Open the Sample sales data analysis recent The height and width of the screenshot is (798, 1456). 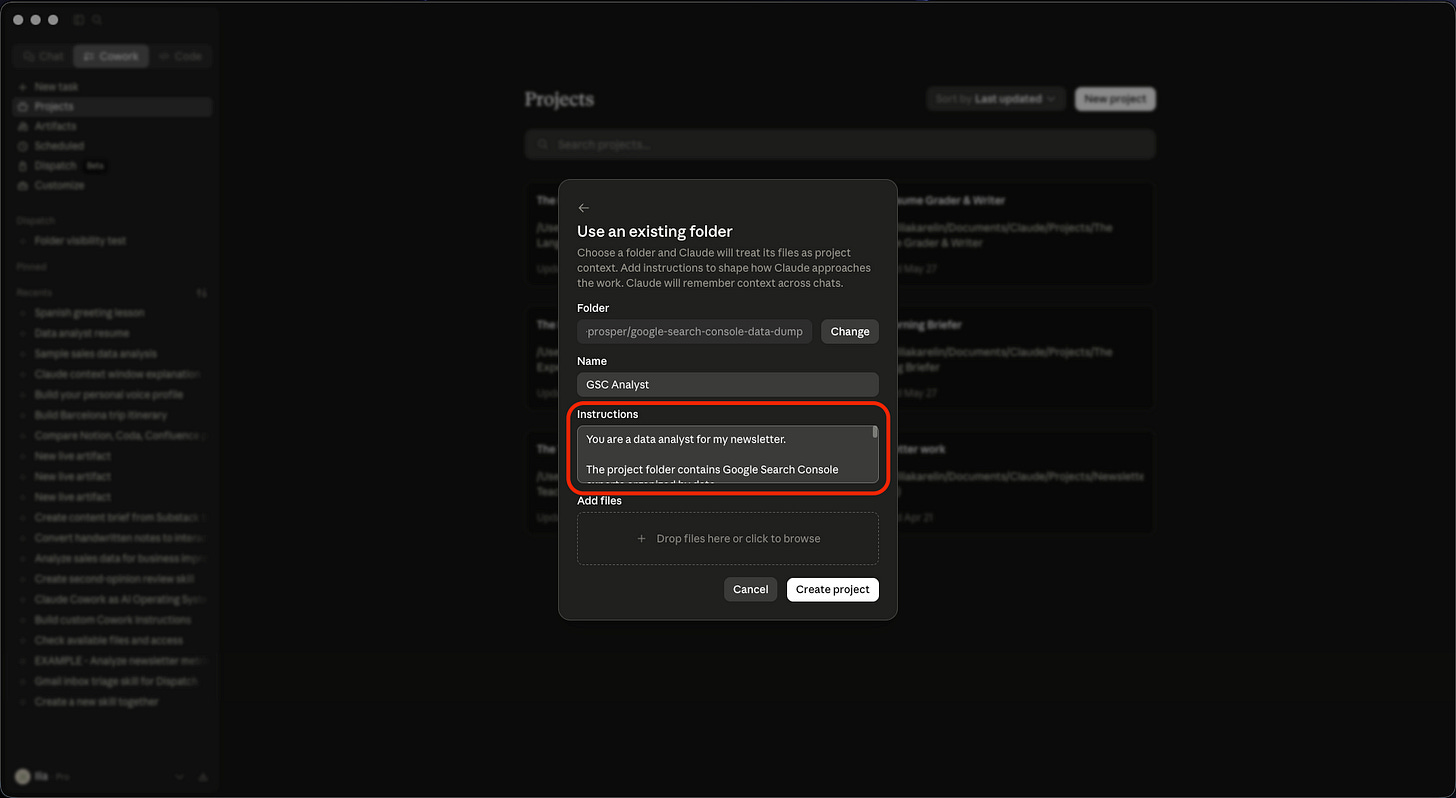[x=113, y=354]
